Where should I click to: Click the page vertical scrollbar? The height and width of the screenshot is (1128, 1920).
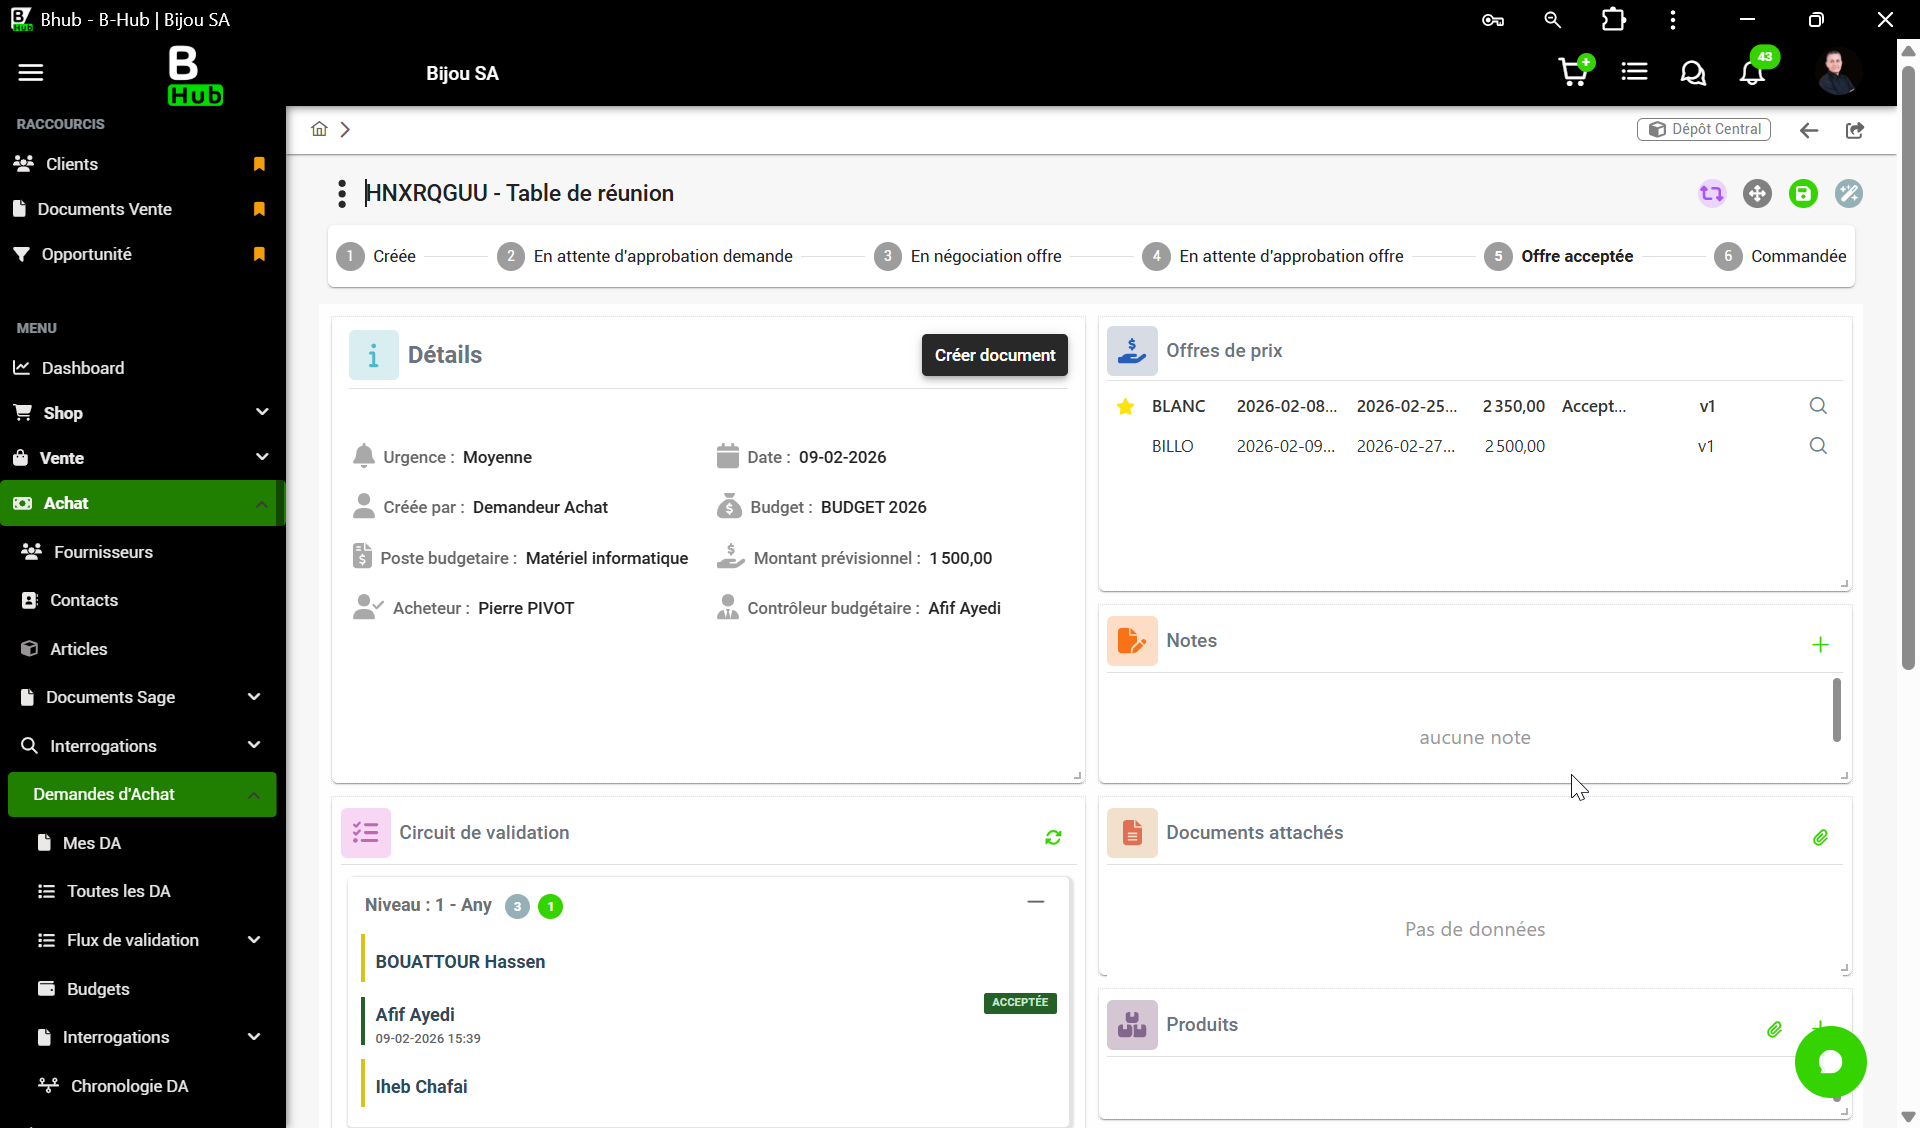[x=1908, y=368]
